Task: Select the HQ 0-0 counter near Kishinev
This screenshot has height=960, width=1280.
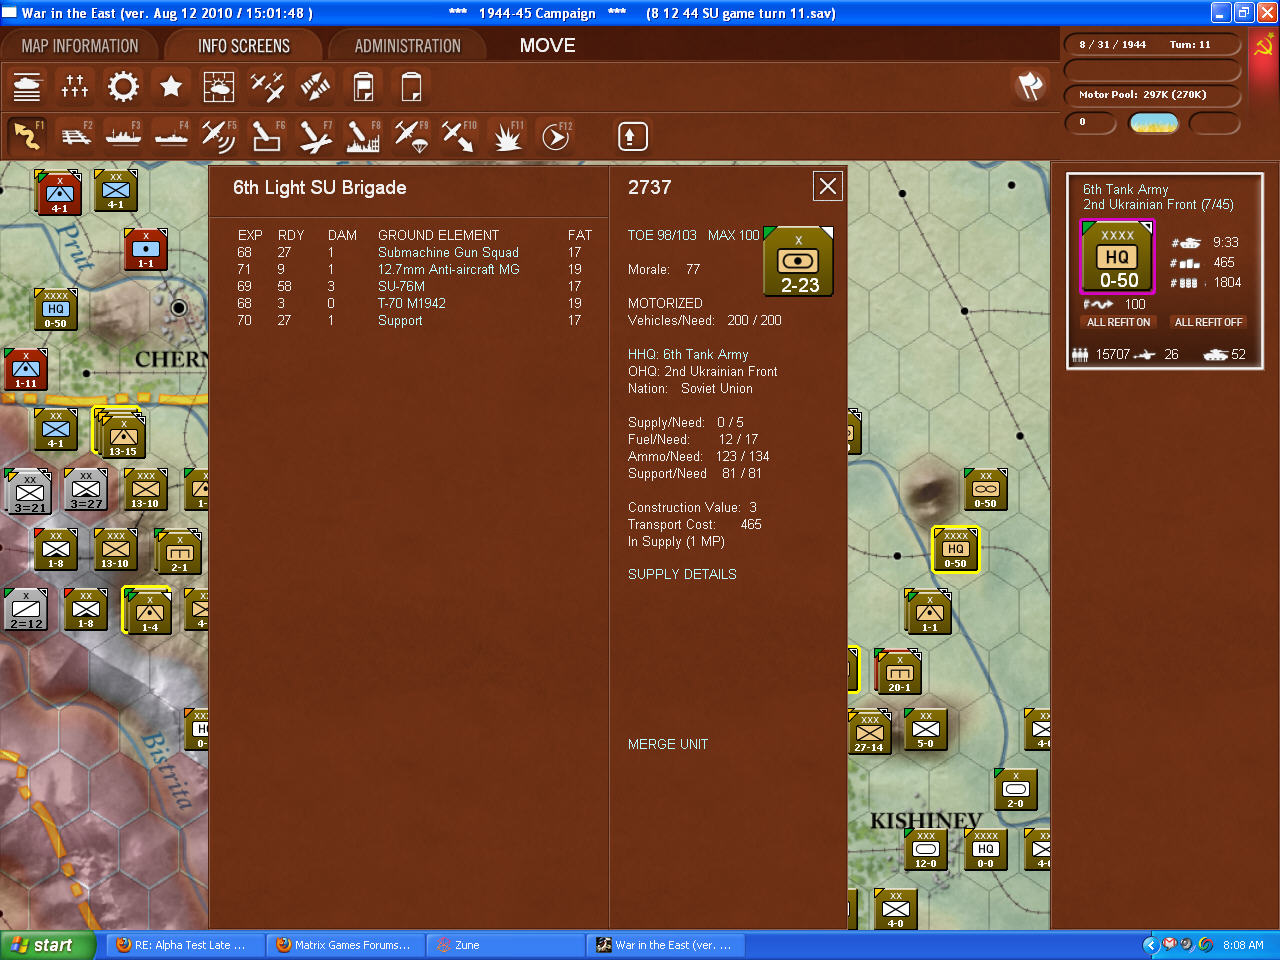Action: tap(986, 850)
